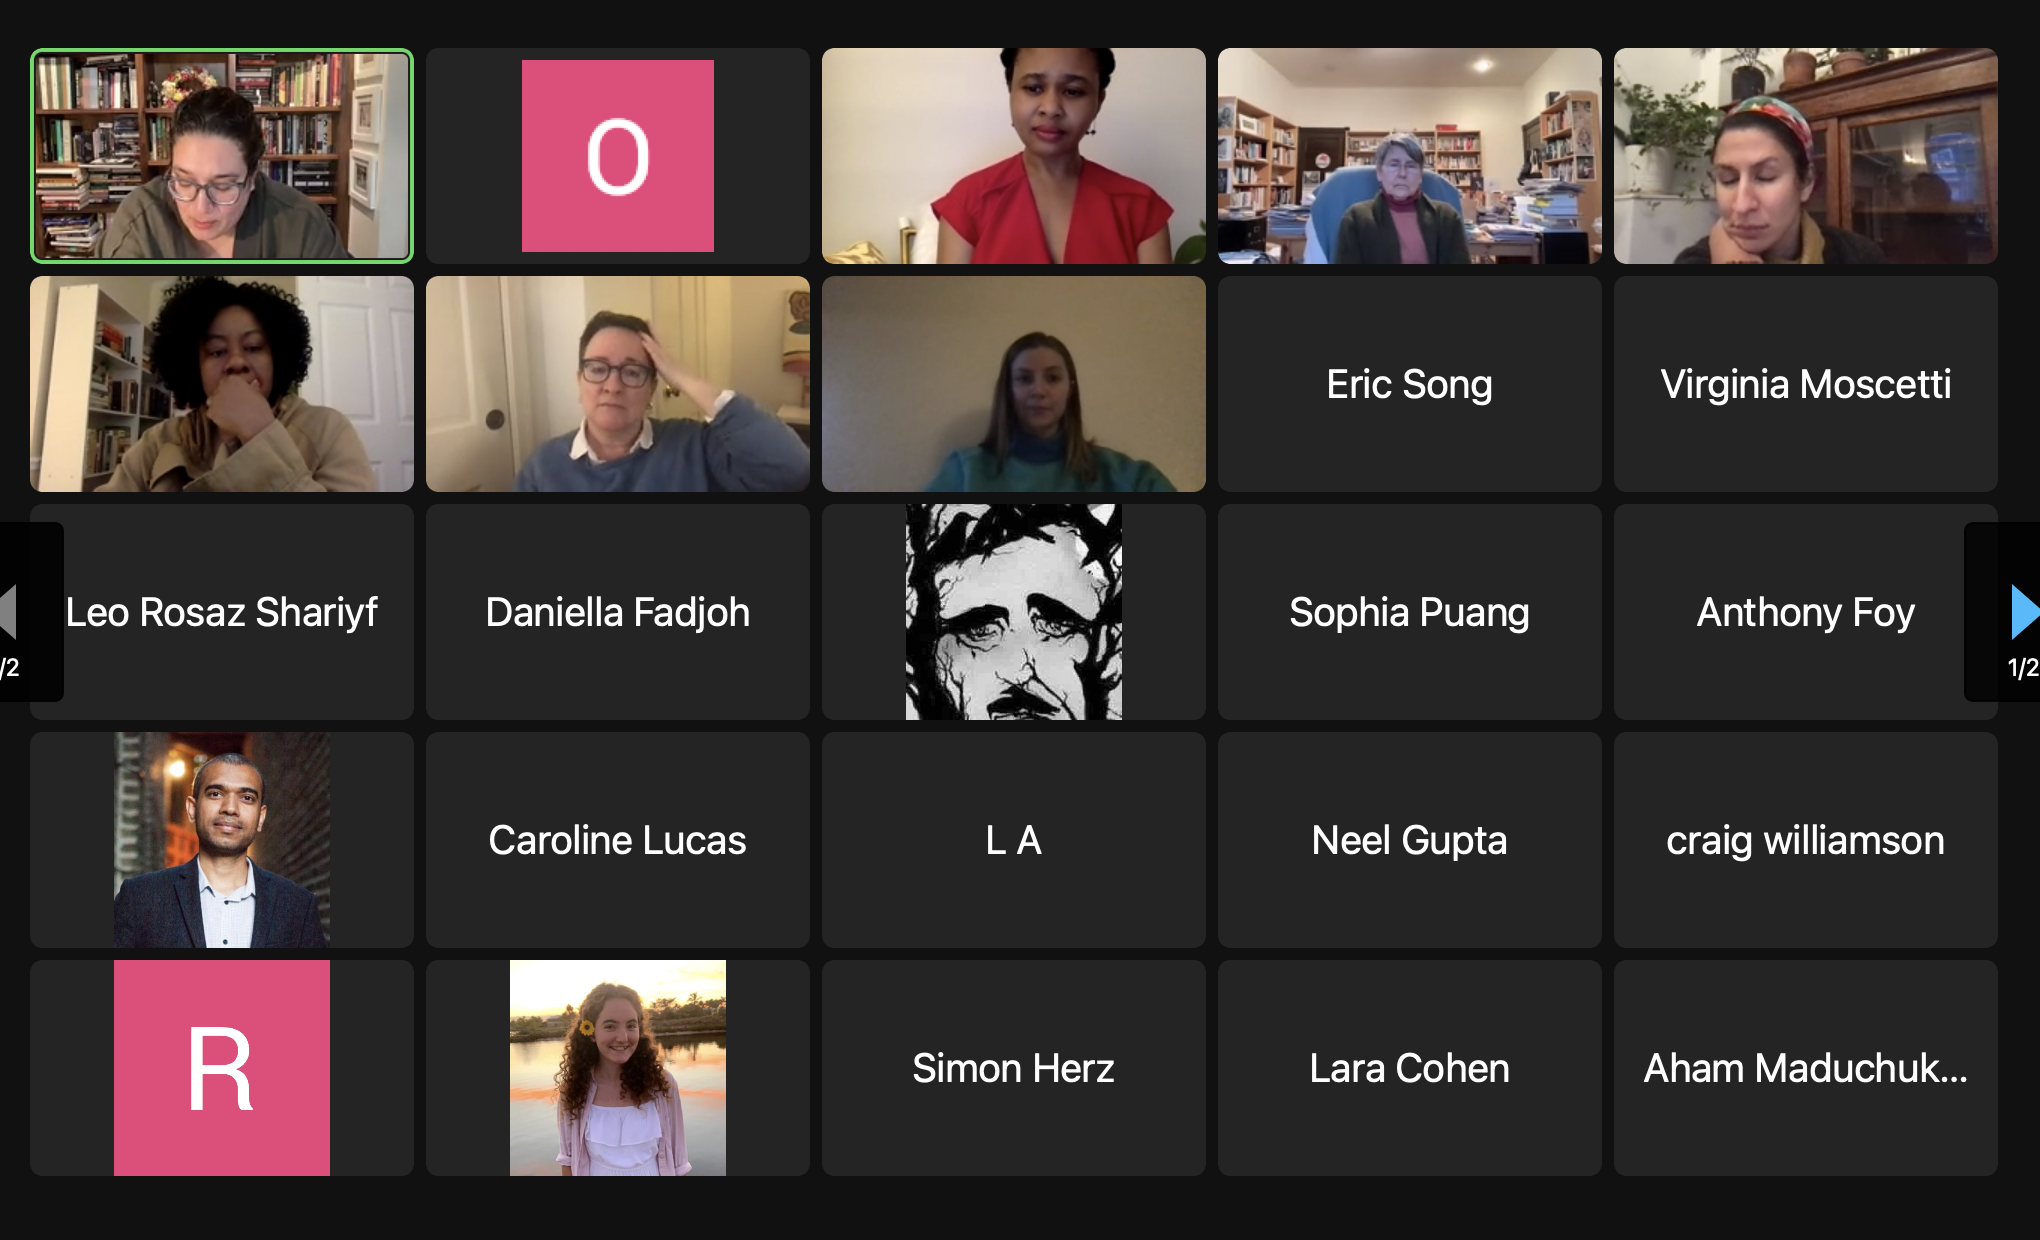Choose the Caroline Lucas tile
Viewport: 2040px width, 1240px height.
[x=618, y=840]
